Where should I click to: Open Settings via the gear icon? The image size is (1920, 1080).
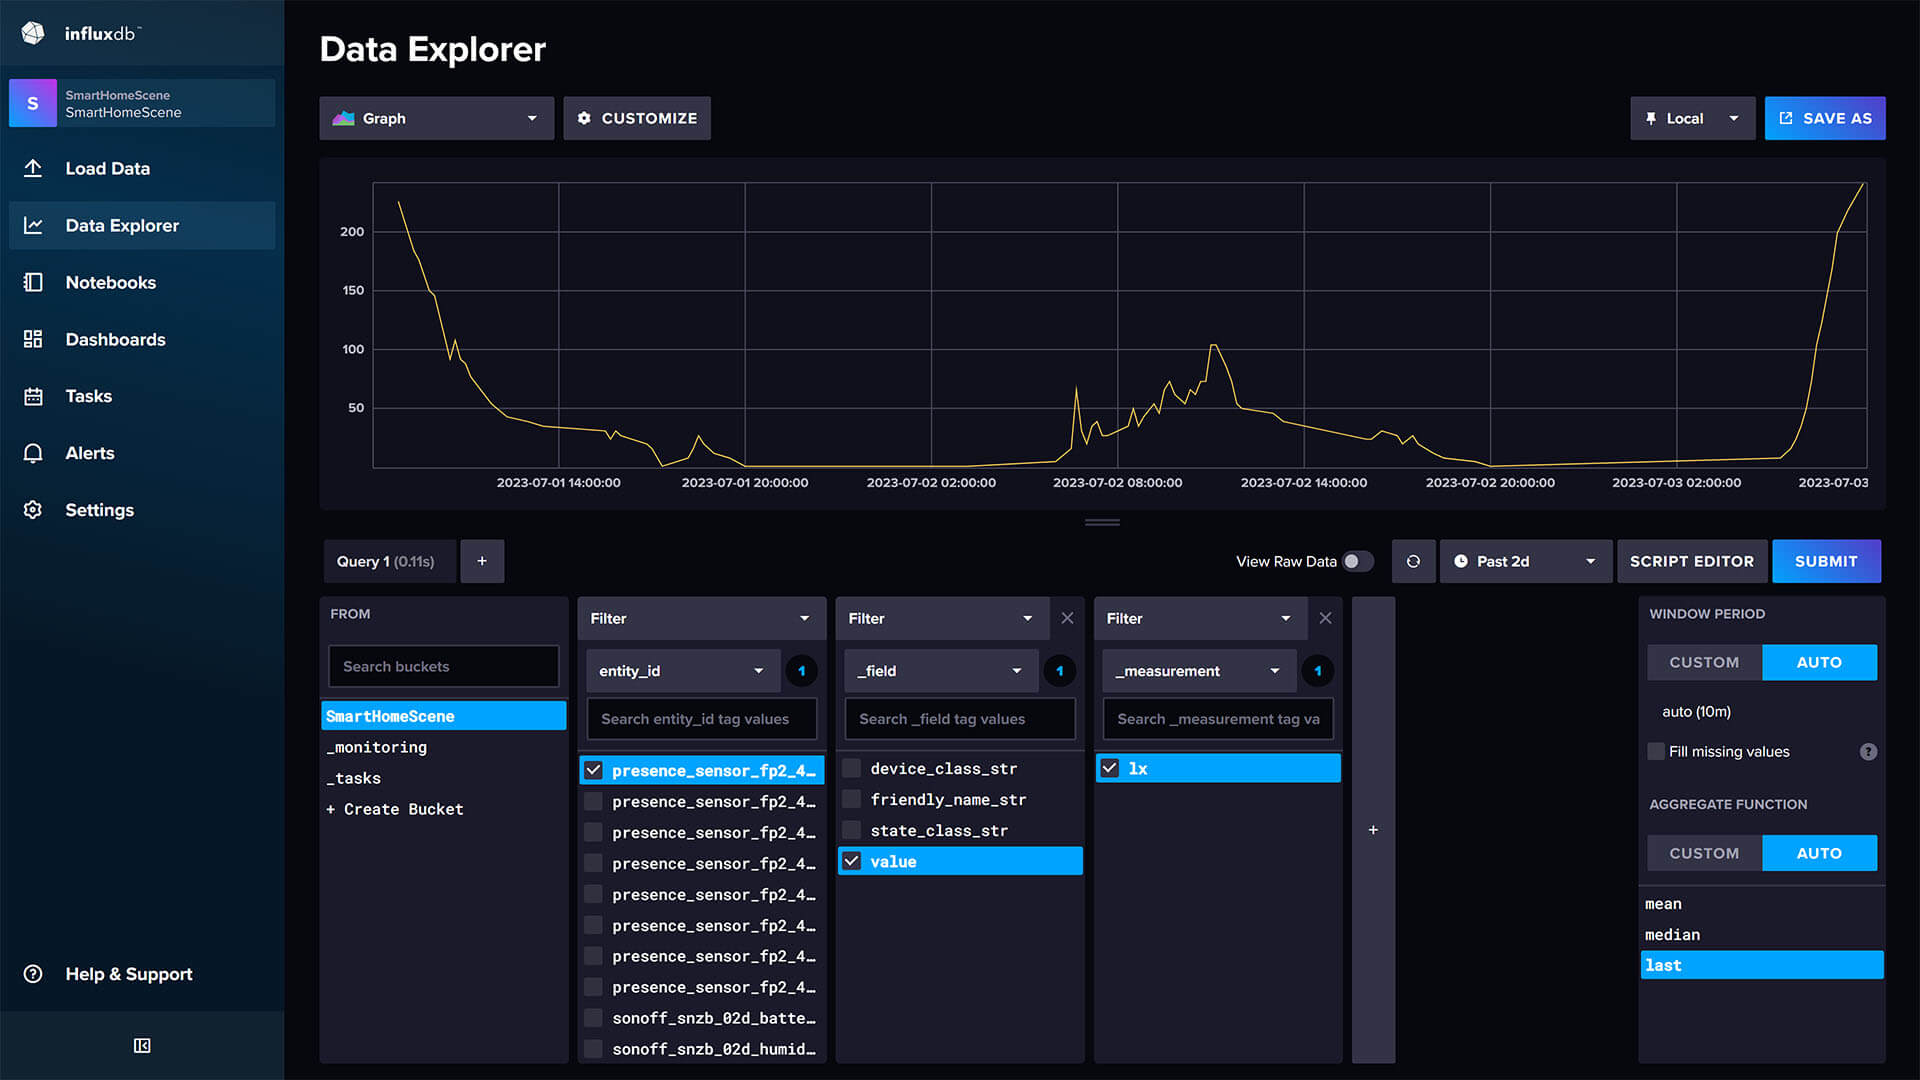click(33, 510)
